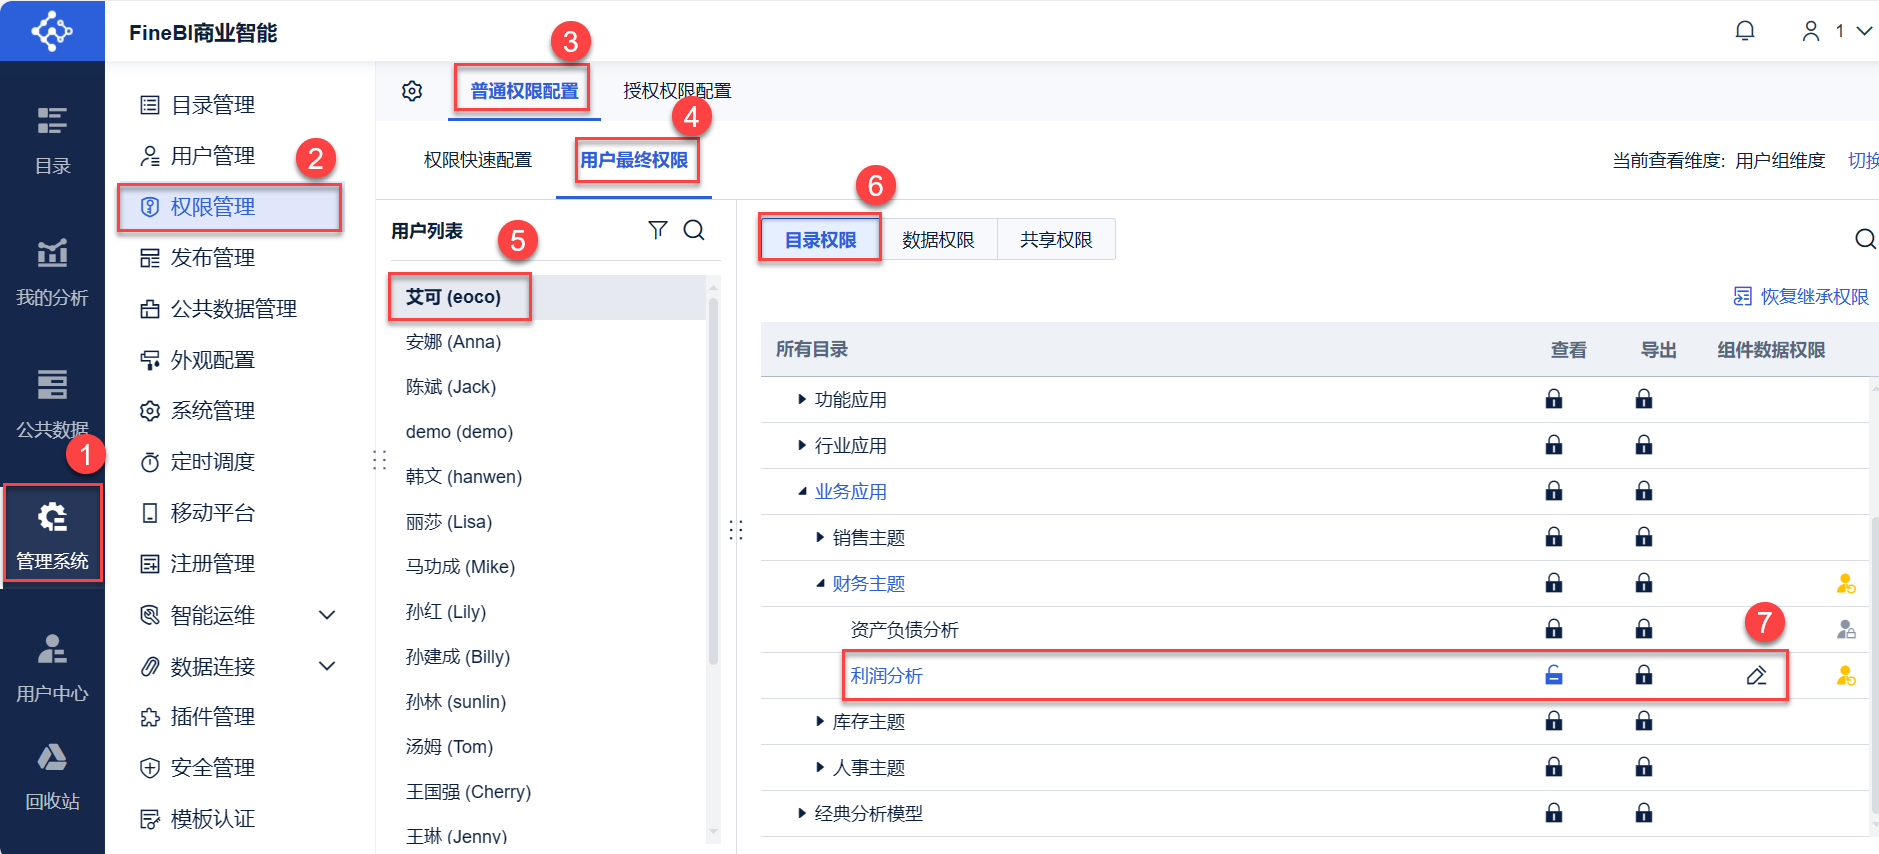Select user 安娜 (Anna)
This screenshot has height=854, width=1879.
[548, 342]
